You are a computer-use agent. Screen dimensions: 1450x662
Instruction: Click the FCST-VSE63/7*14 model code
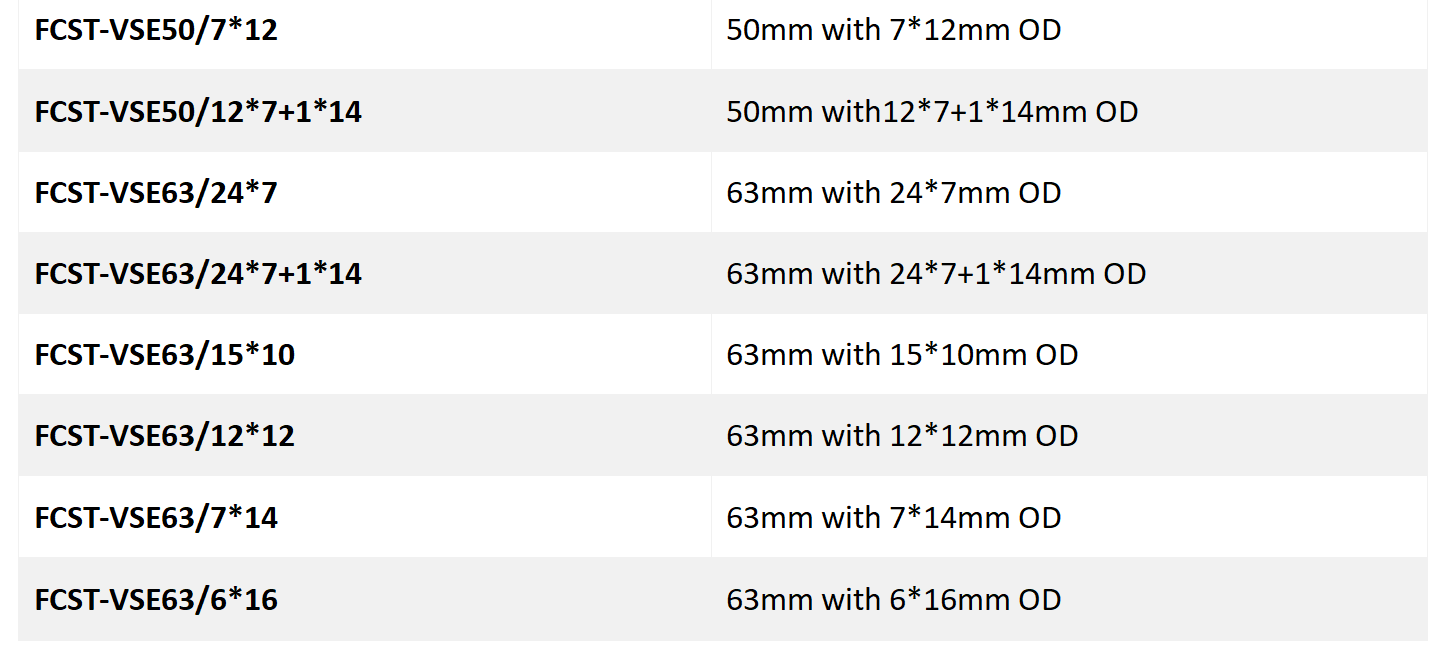click(x=156, y=518)
